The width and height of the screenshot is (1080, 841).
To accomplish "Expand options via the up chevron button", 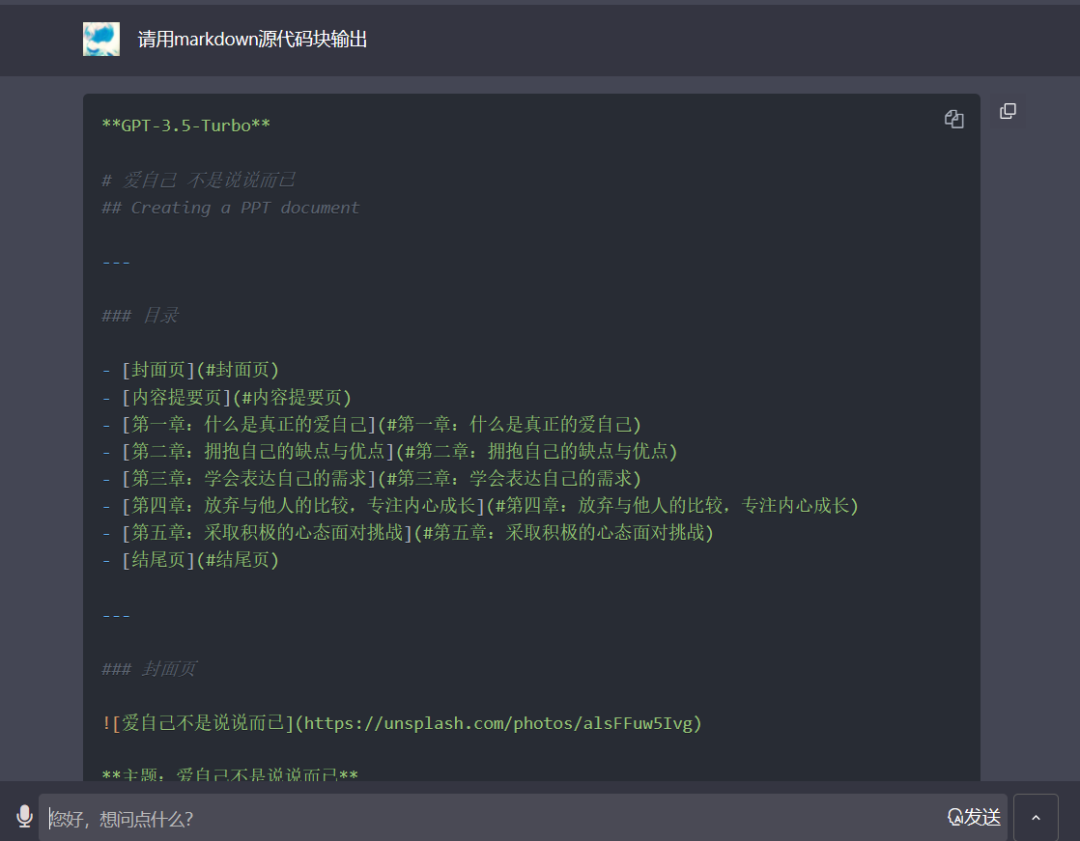I will click(x=1036, y=817).
